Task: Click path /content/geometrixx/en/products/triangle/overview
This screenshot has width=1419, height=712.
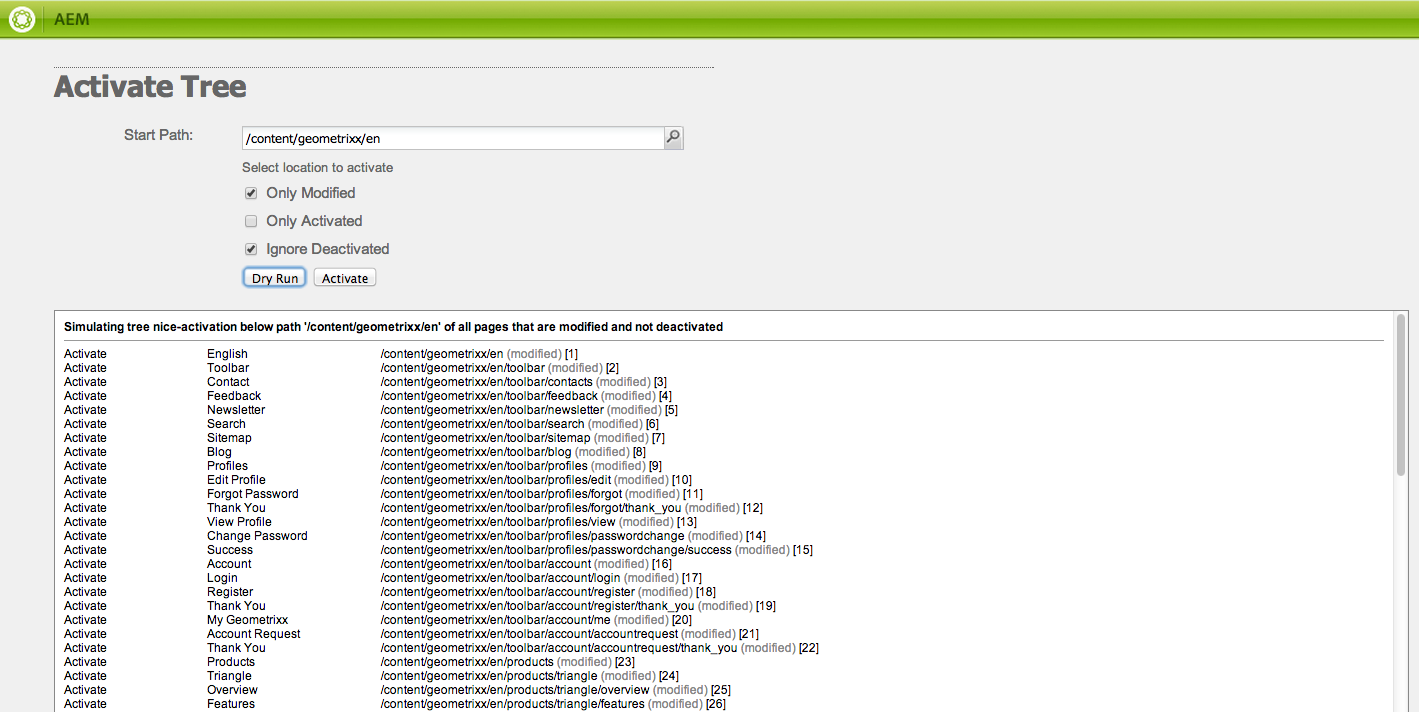Action: pyautogui.click(x=515, y=690)
